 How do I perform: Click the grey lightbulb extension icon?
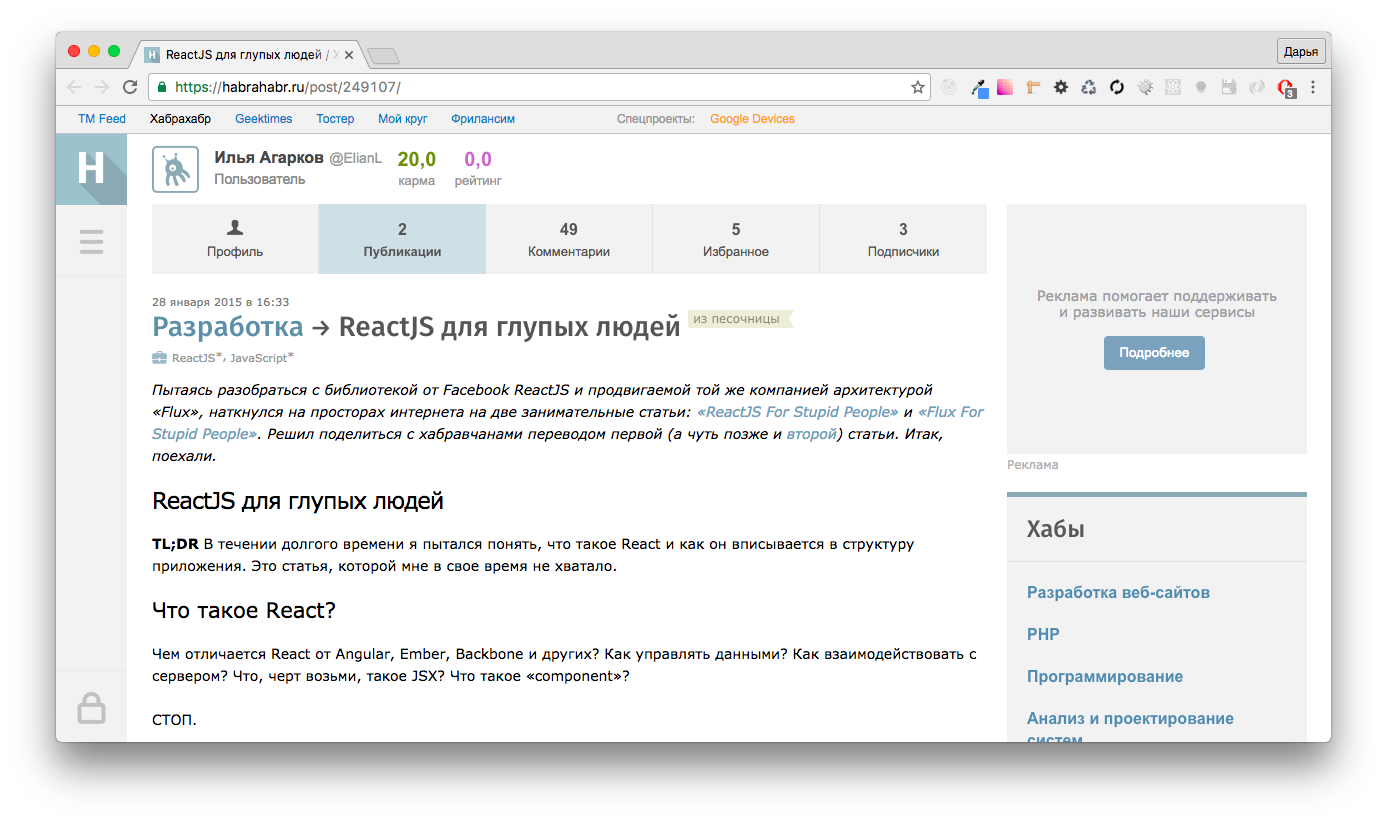tap(1201, 87)
